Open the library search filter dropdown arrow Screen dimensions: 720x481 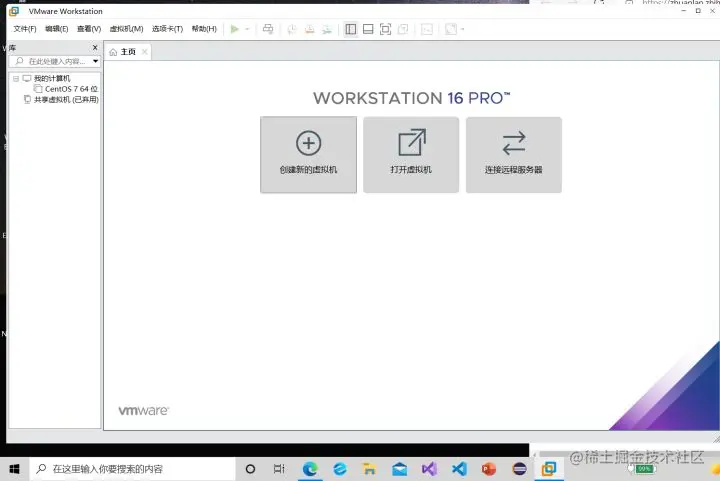[x=96, y=61]
